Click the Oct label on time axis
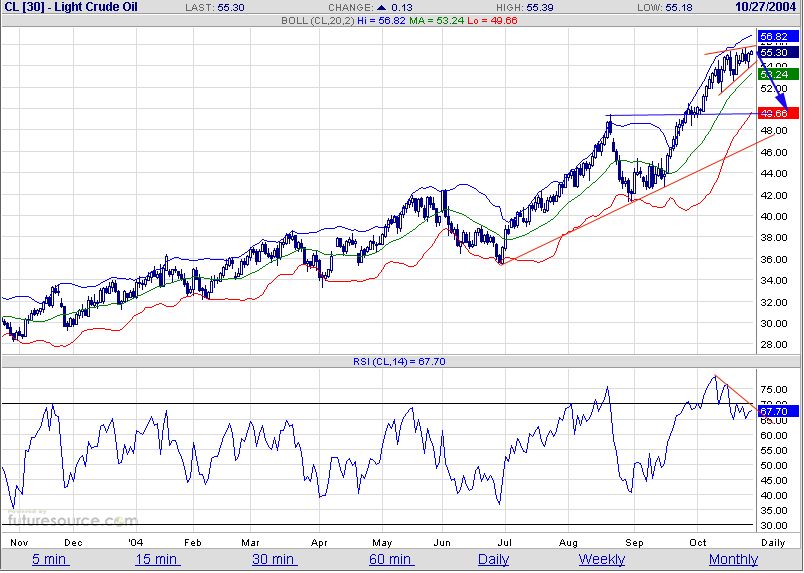Image resolution: width=804 pixels, height=573 pixels. tap(696, 541)
